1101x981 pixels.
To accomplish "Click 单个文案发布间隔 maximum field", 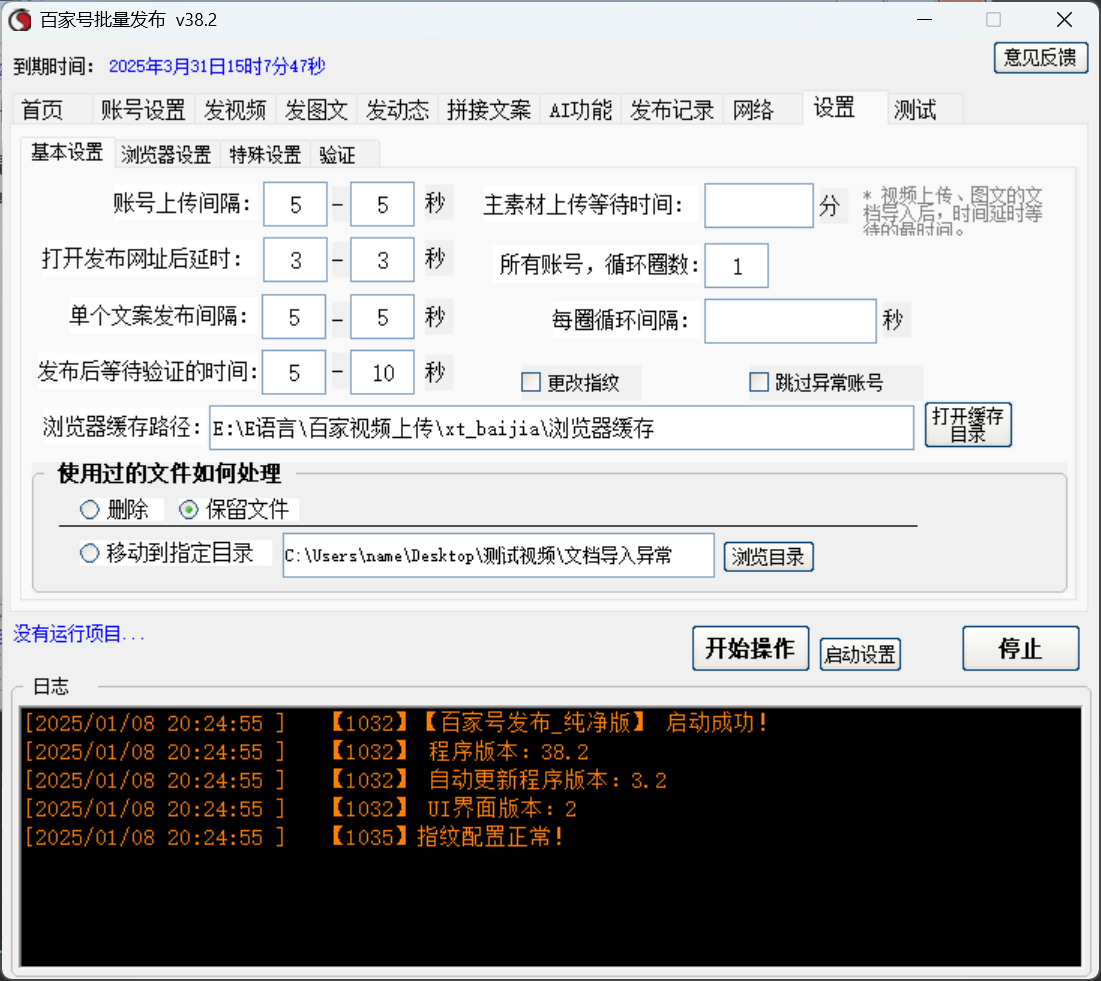I will 382,317.
